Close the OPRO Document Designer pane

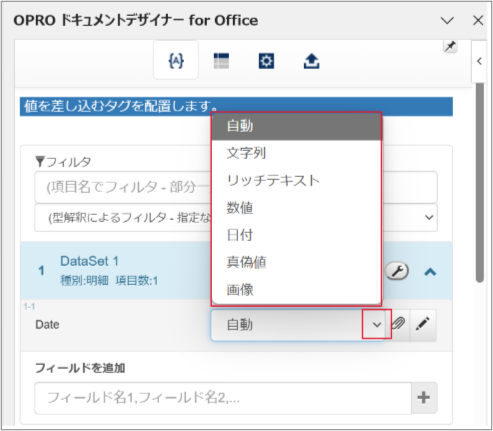pyautogui.click(x=478, y=20)
